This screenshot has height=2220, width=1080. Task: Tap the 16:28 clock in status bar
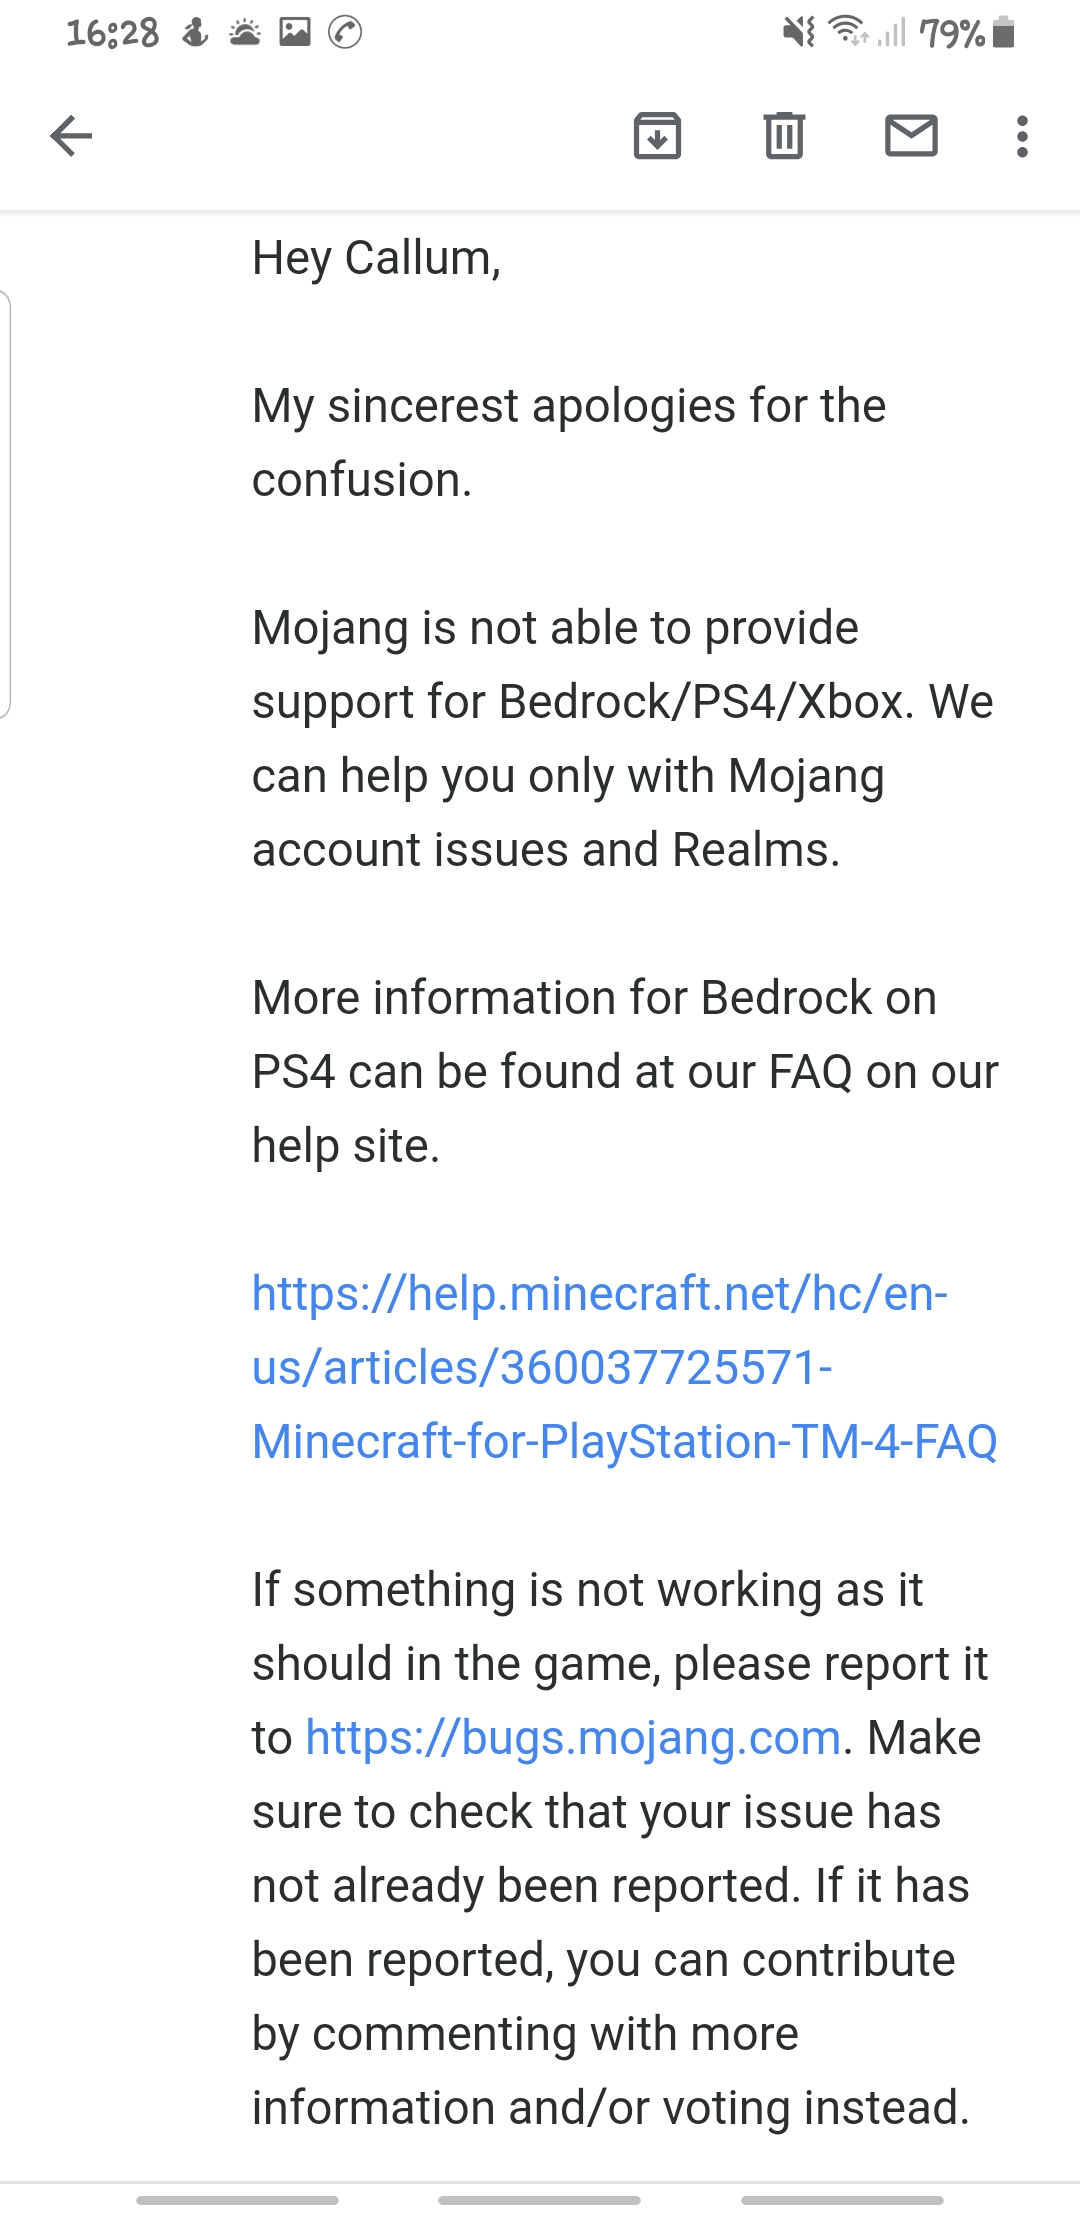pyautogui.click(x=112, y=33)
